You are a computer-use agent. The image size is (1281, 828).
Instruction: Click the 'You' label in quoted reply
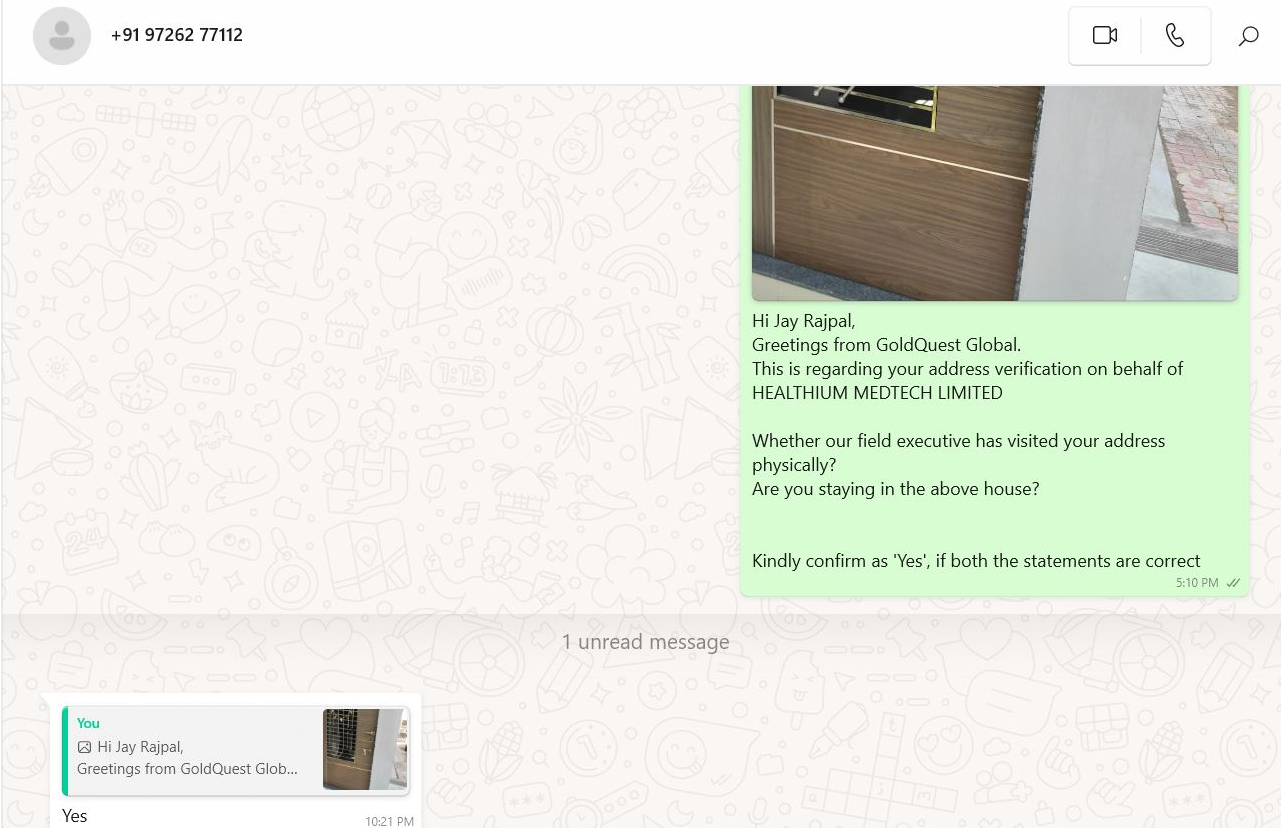coord(88,723)
